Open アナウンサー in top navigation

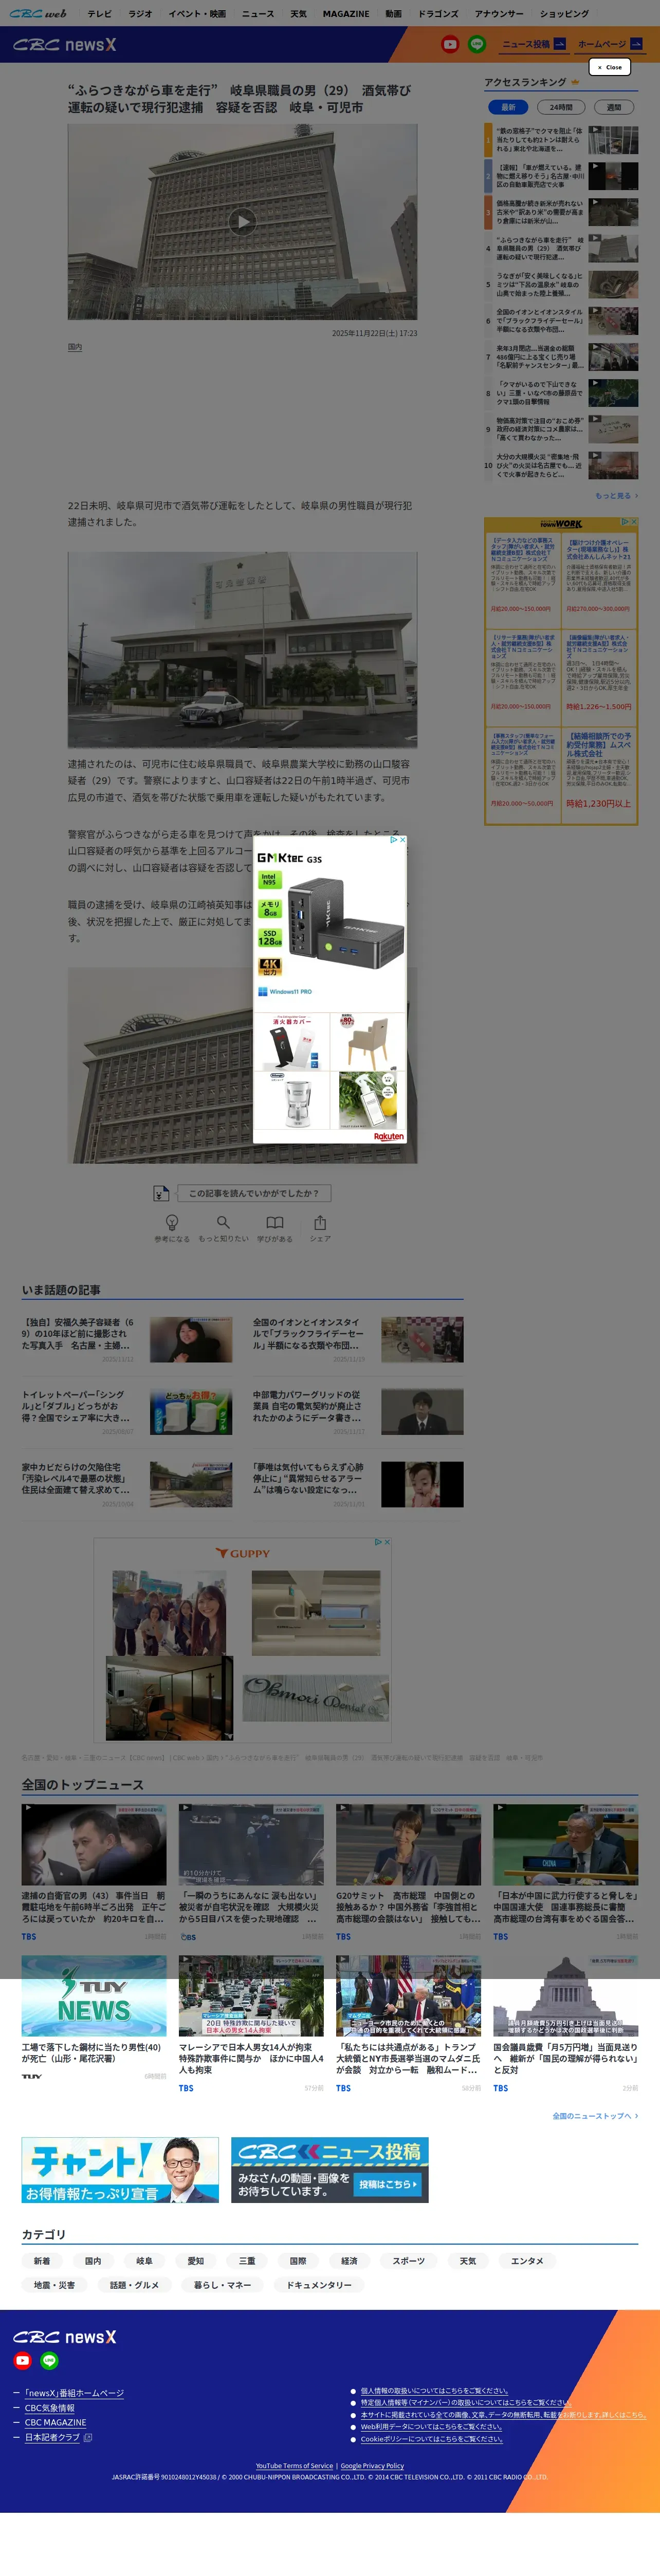click(499, 14)
